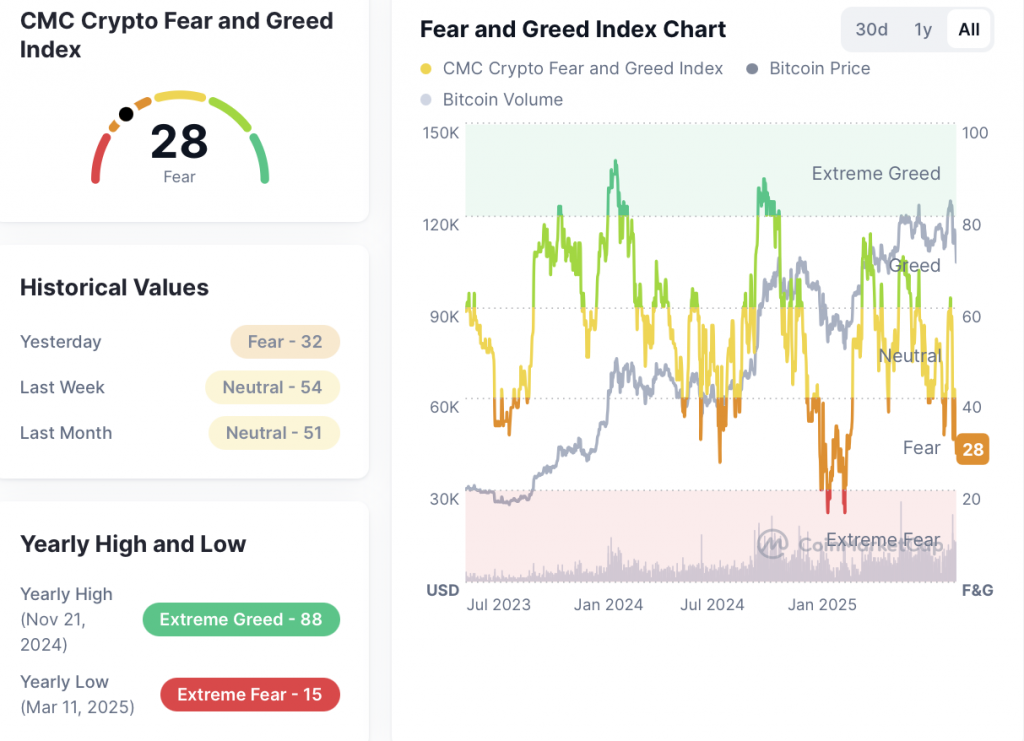Click the Last Week Neutral - 54 badge

pyautogui.click(x=273, y=387)
